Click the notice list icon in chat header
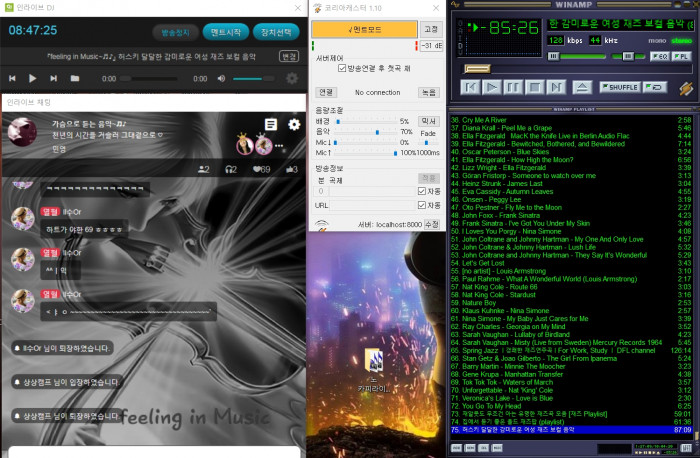Image resolution: width=700 pixels, height=458 pixels. pos(271,124)
